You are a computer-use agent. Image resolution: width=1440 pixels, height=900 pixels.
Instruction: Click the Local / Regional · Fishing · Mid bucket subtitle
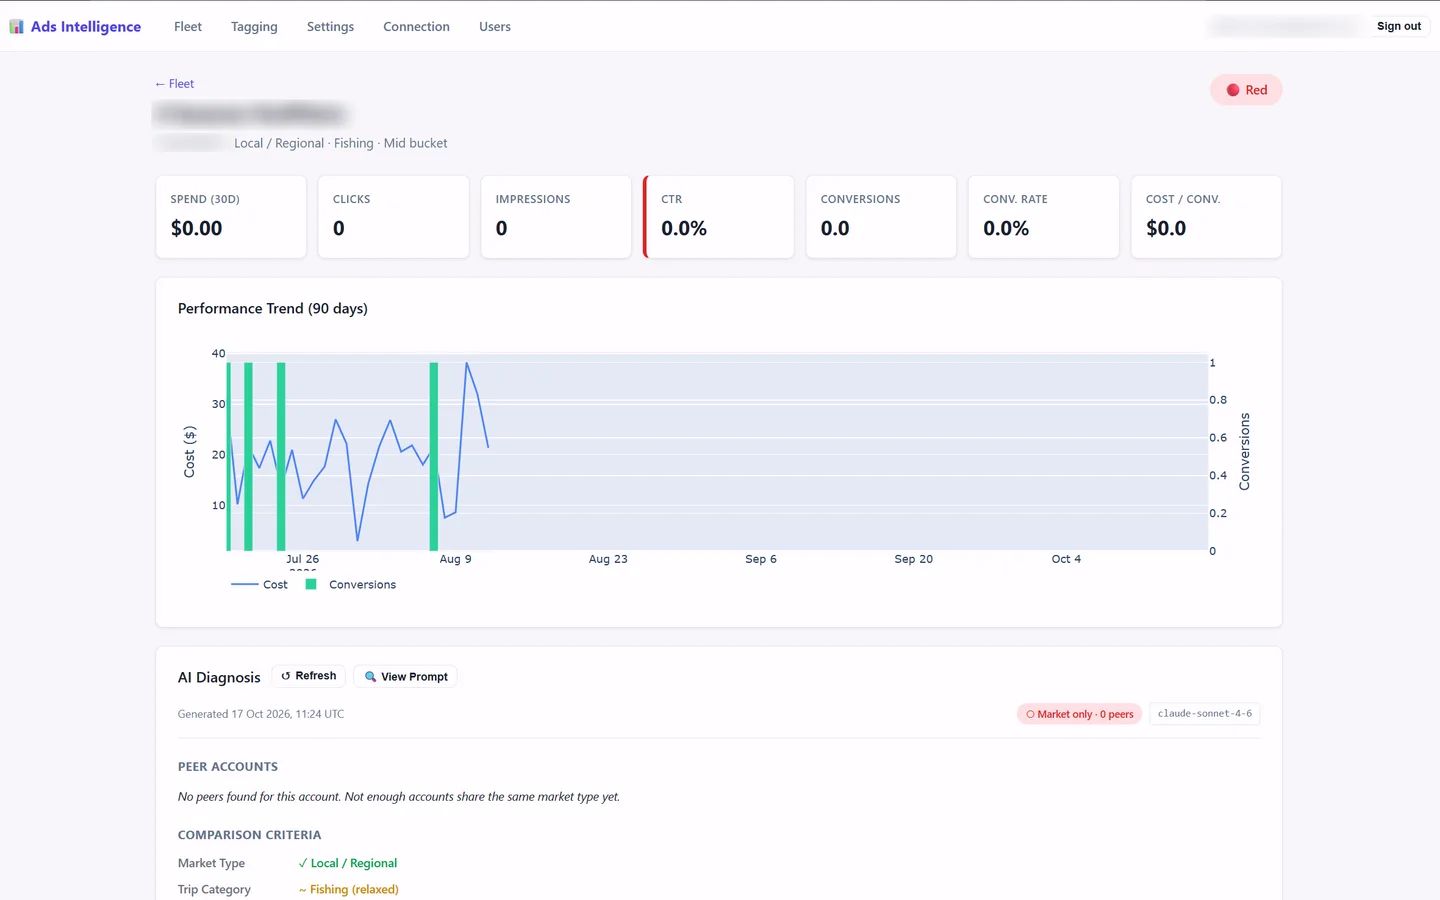coord(341,143)
